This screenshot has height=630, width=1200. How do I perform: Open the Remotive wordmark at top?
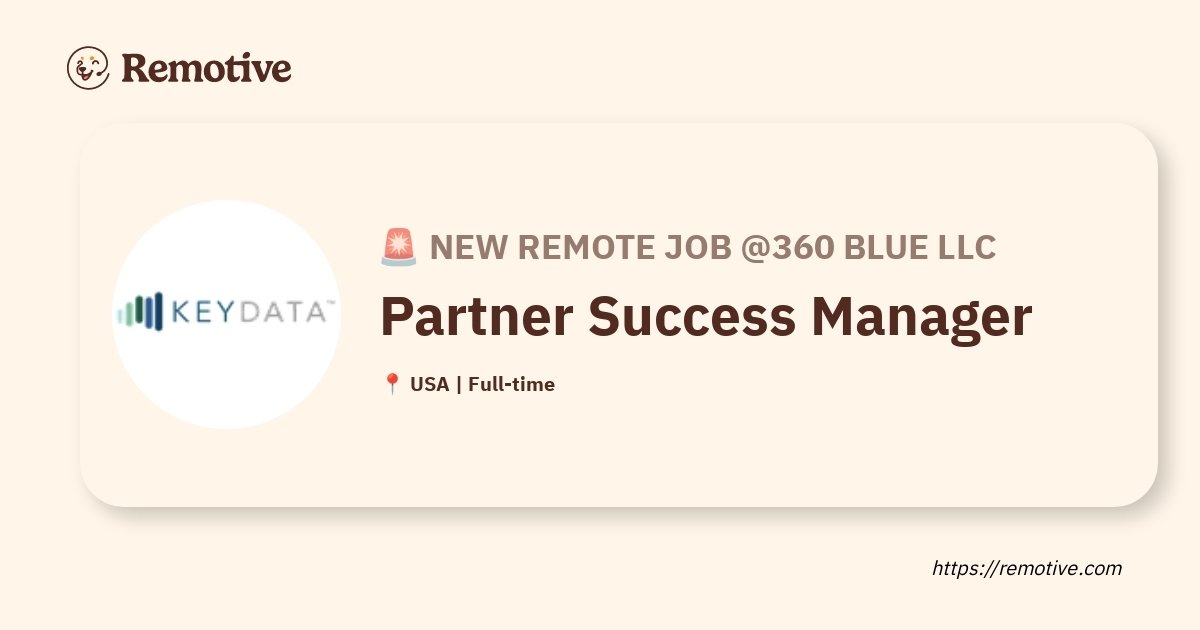pos(207,67)
